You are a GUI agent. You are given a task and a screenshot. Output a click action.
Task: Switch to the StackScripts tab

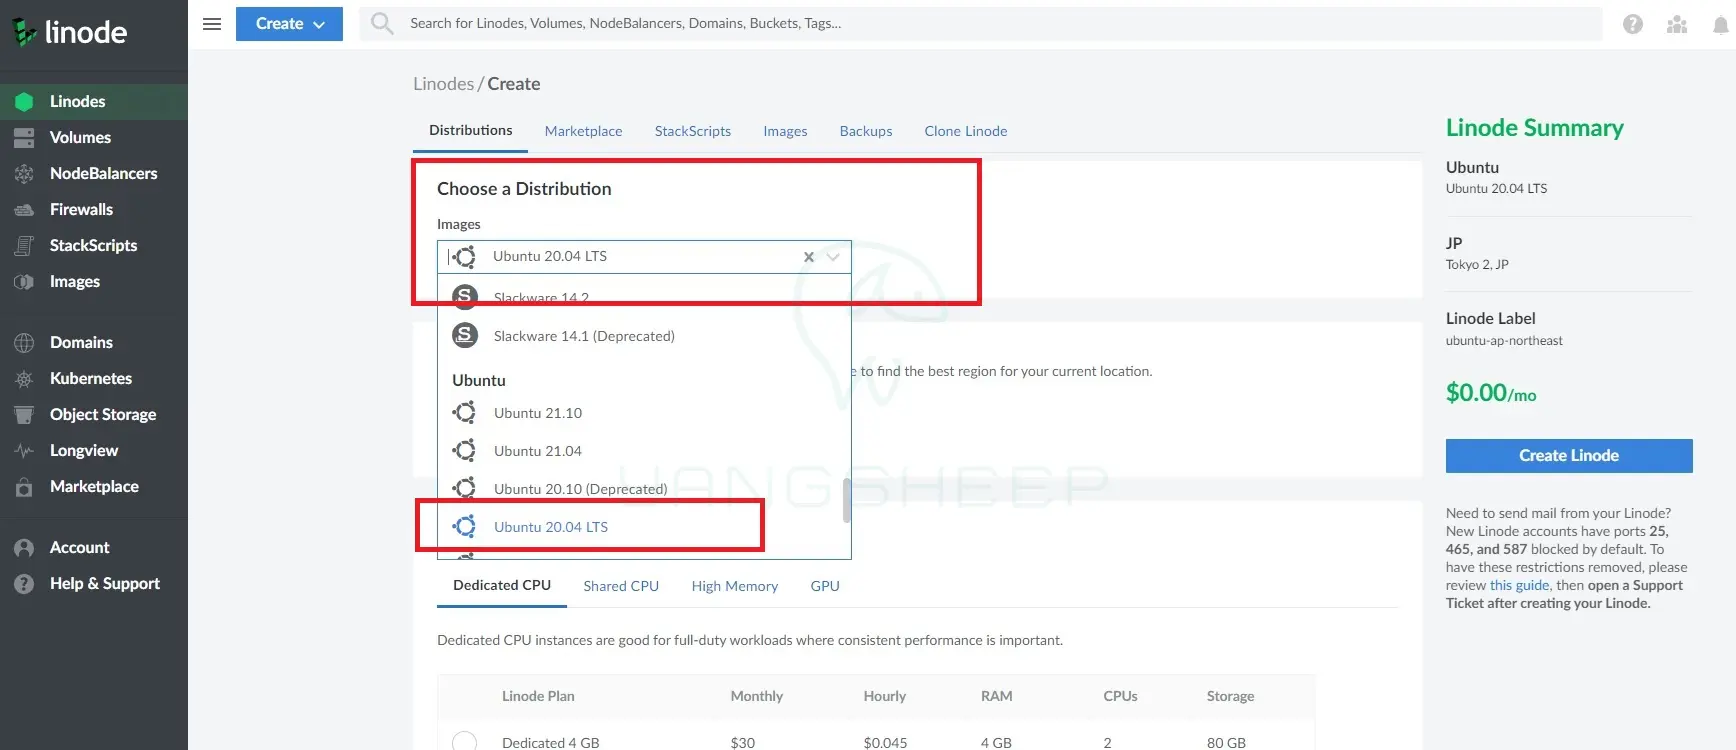[x=693, y=131]
